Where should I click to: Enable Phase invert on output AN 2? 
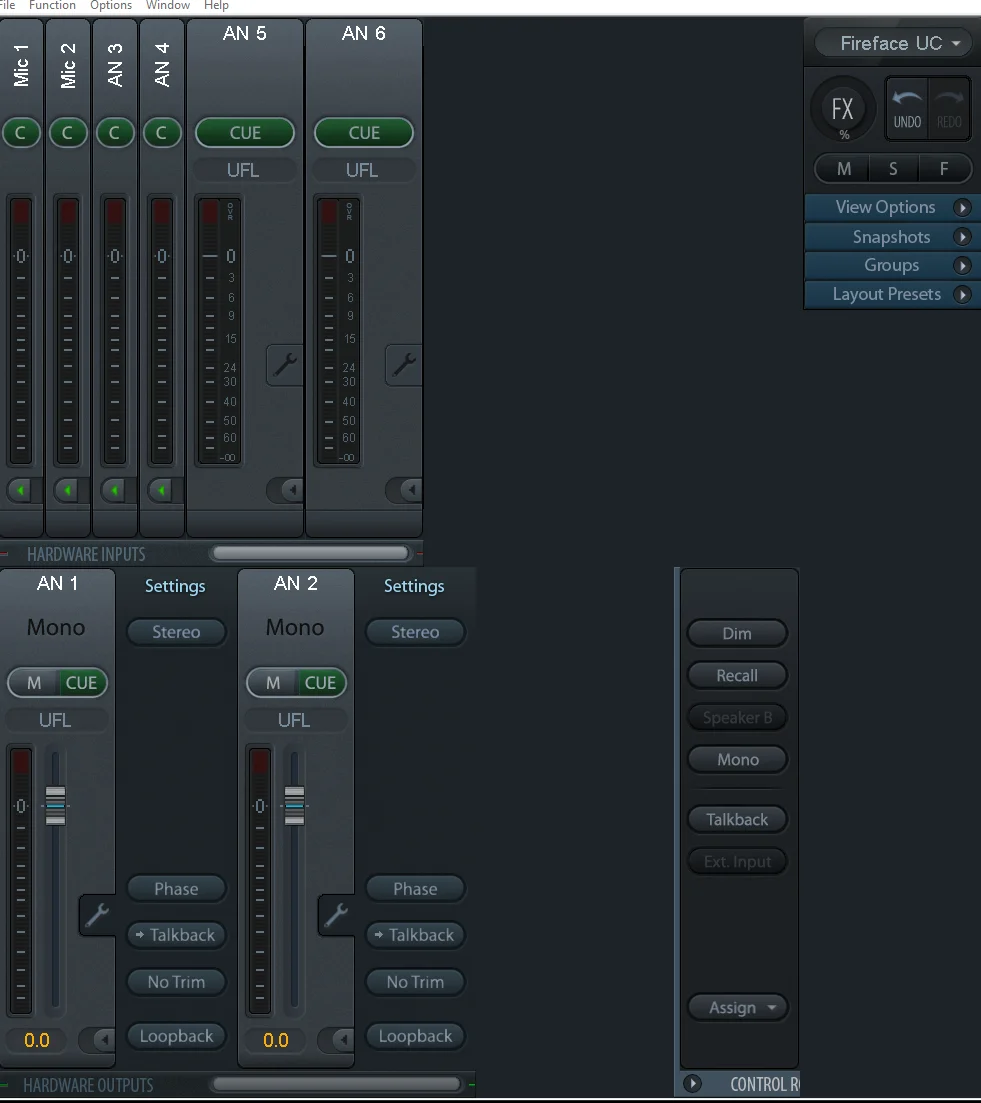click(415, 889)
